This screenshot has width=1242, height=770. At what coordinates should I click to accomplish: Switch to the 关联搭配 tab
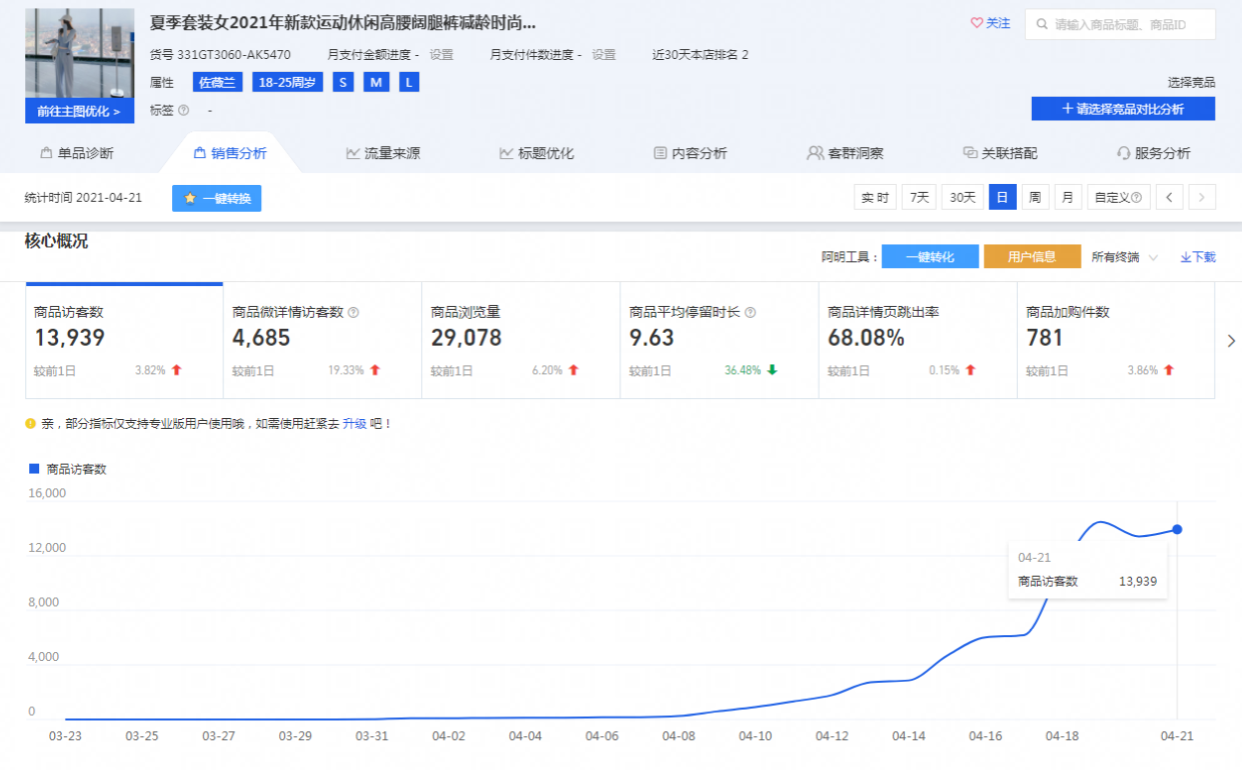[1000, 153]
